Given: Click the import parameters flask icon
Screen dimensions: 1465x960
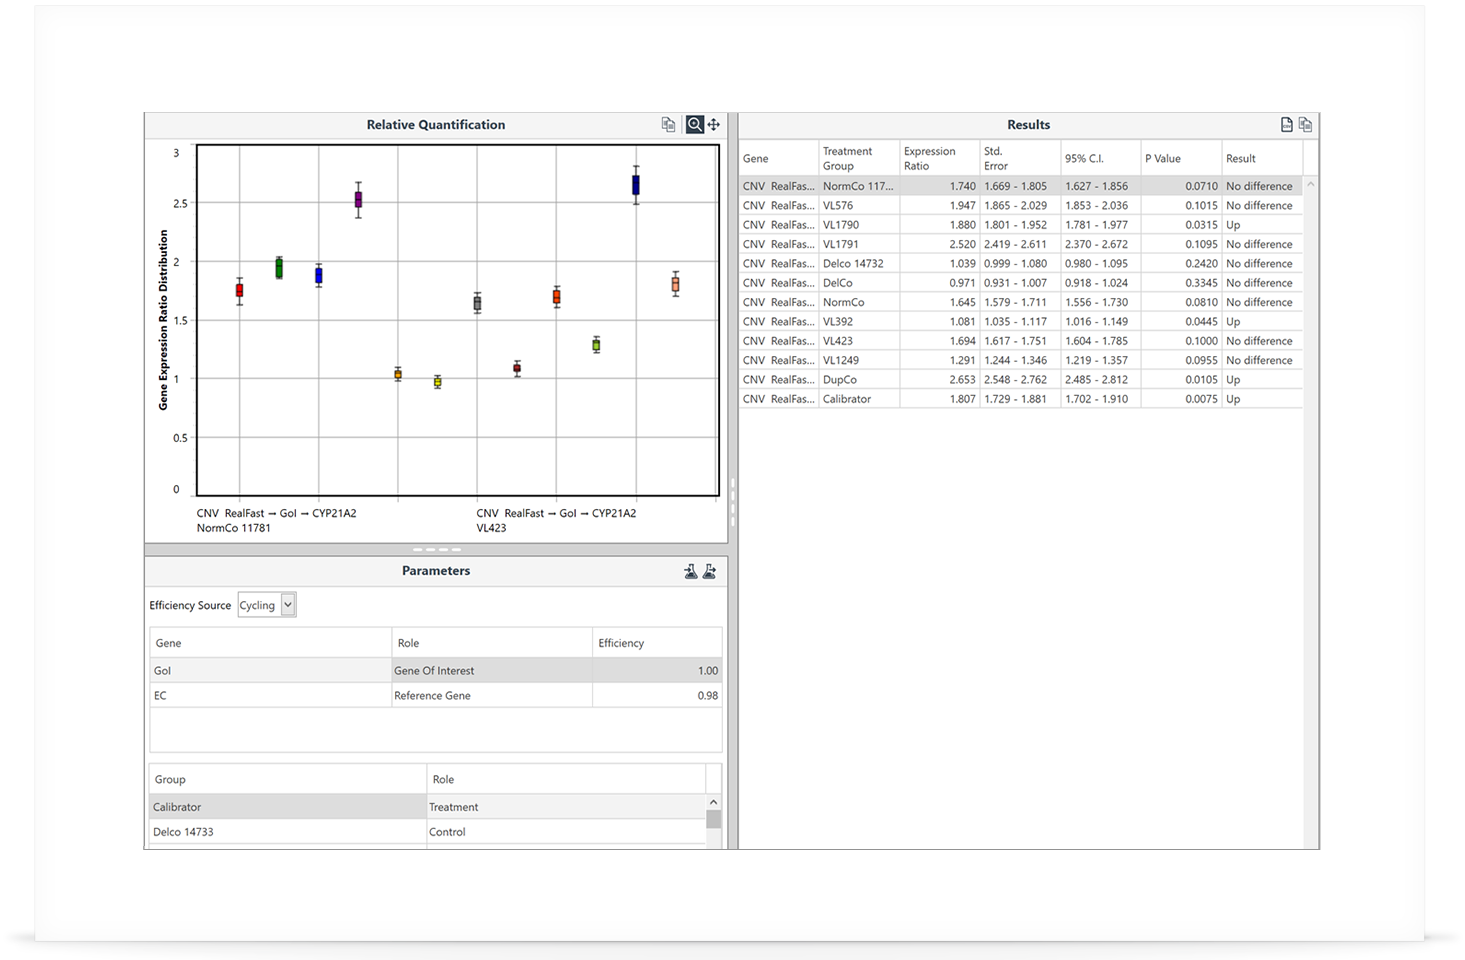Looking at the screenshot, I should pos(690,571).
